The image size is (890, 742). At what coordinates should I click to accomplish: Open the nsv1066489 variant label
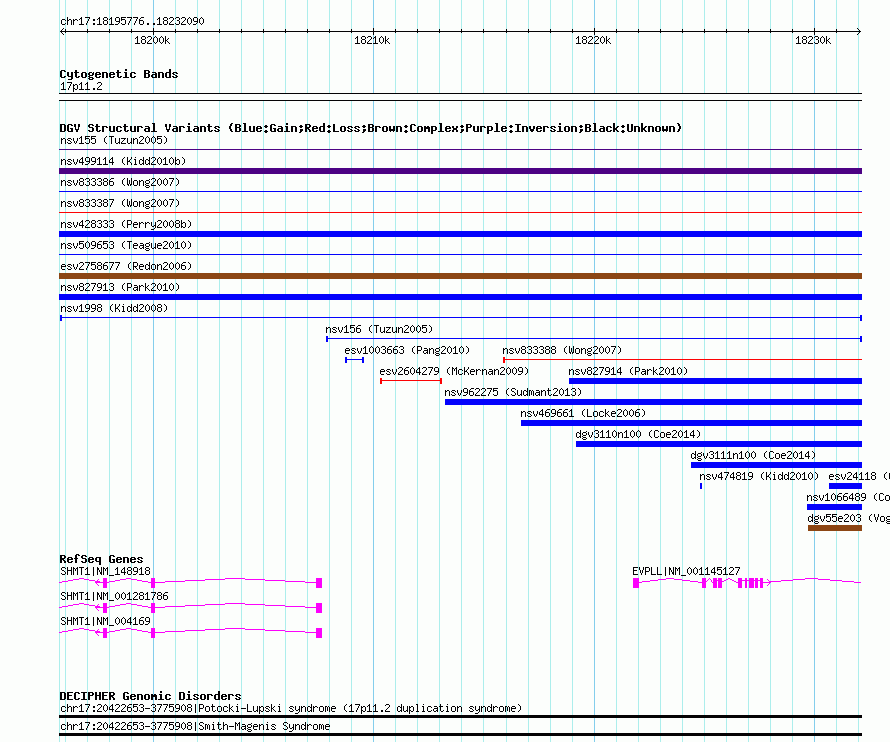click(848, 497)
